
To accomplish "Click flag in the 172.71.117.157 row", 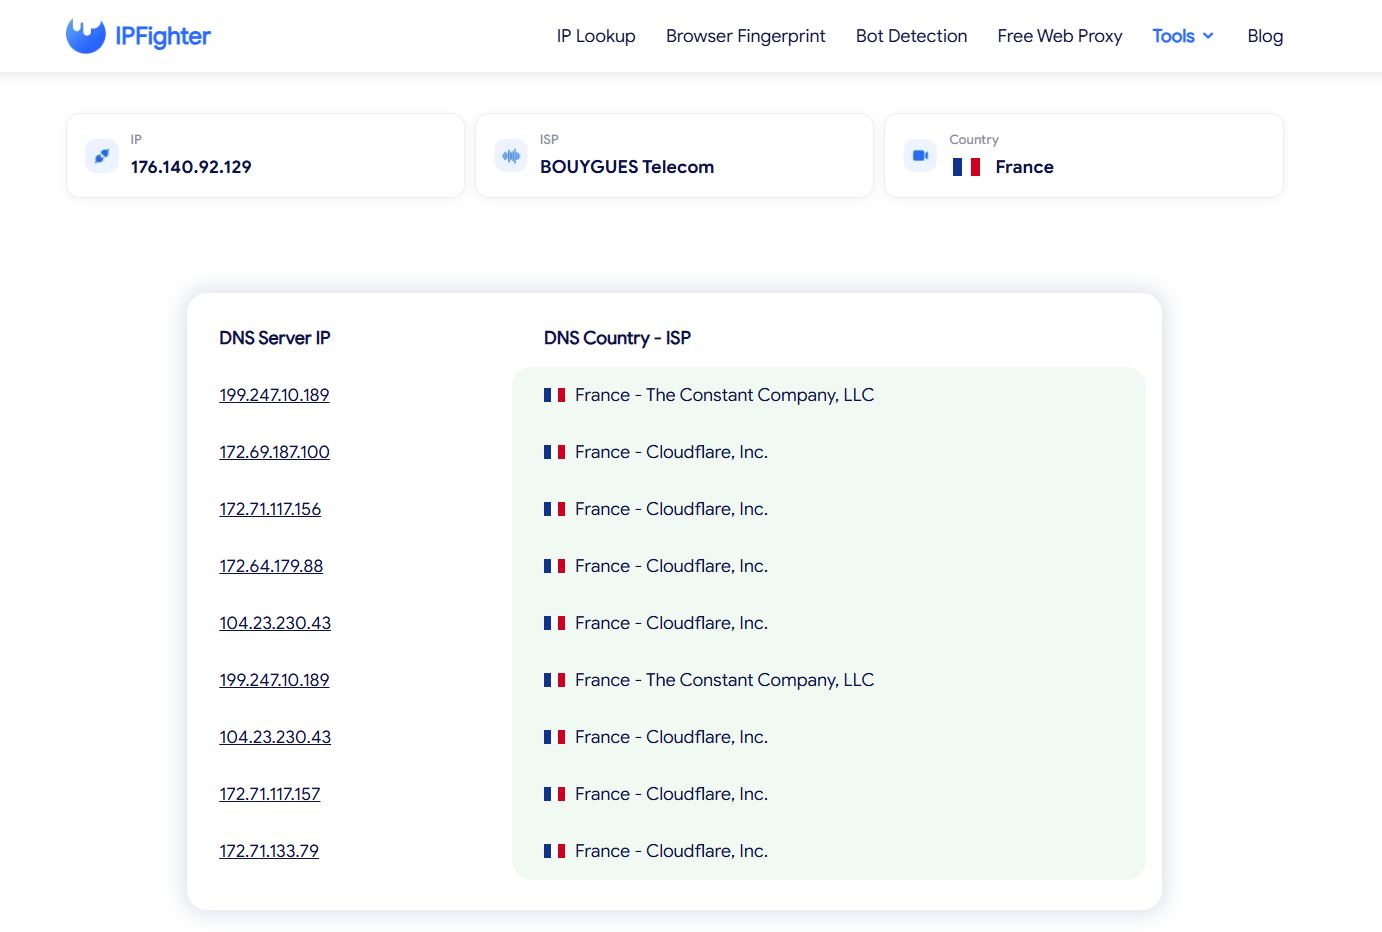I will tap(554, 794).
